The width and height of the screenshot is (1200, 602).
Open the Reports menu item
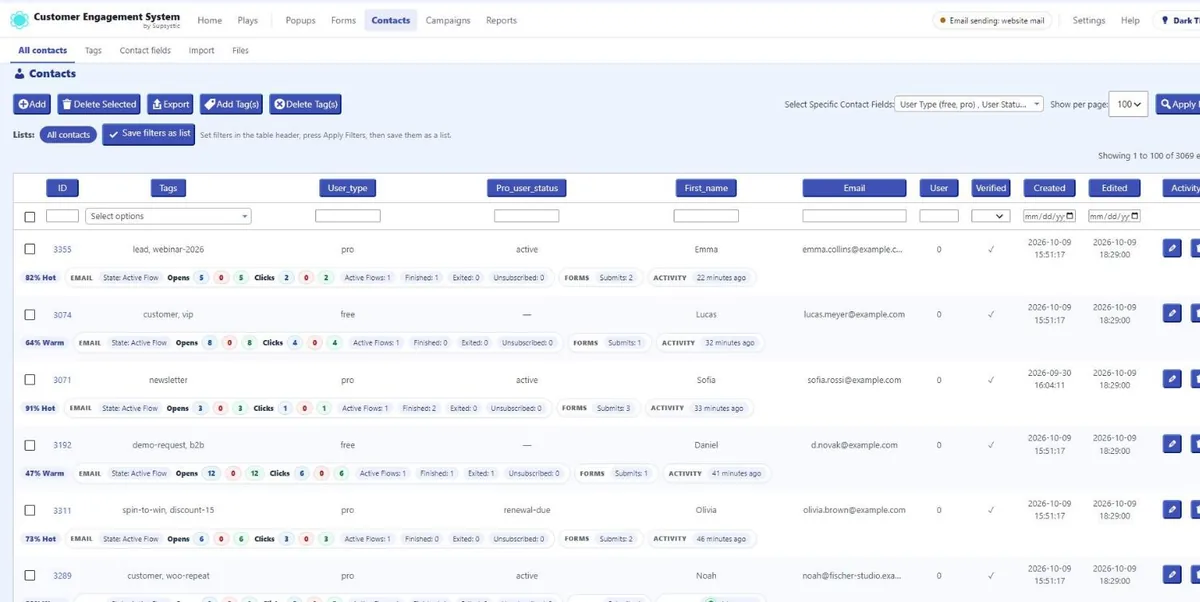coord(501,20)
